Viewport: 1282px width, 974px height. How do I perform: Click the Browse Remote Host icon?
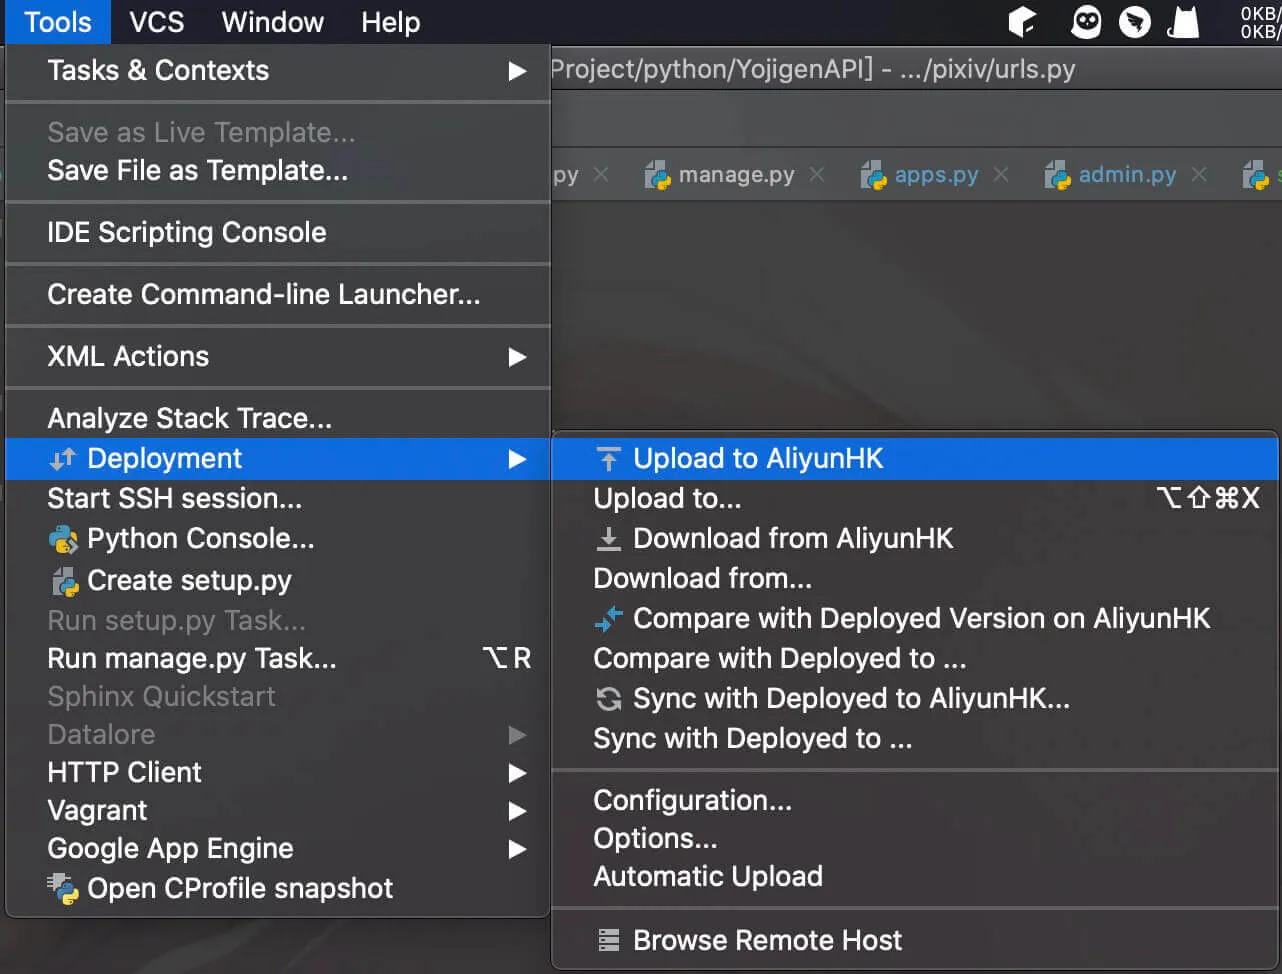point(608,941)
